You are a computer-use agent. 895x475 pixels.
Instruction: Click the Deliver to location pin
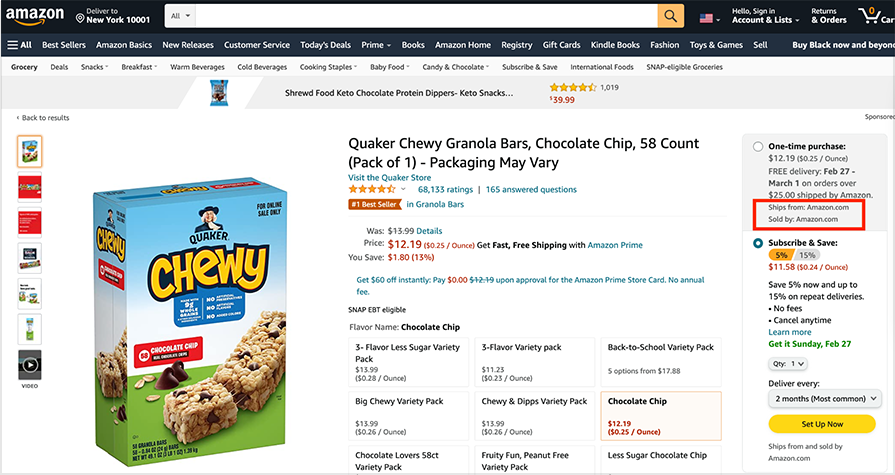click(x=80, y=18)
